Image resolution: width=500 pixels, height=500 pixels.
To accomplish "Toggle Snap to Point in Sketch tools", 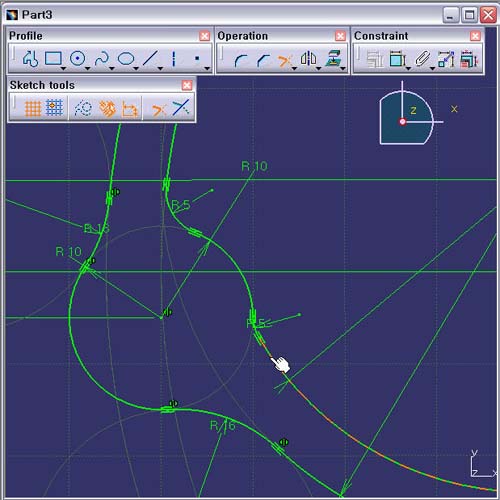I will (54, 108).
